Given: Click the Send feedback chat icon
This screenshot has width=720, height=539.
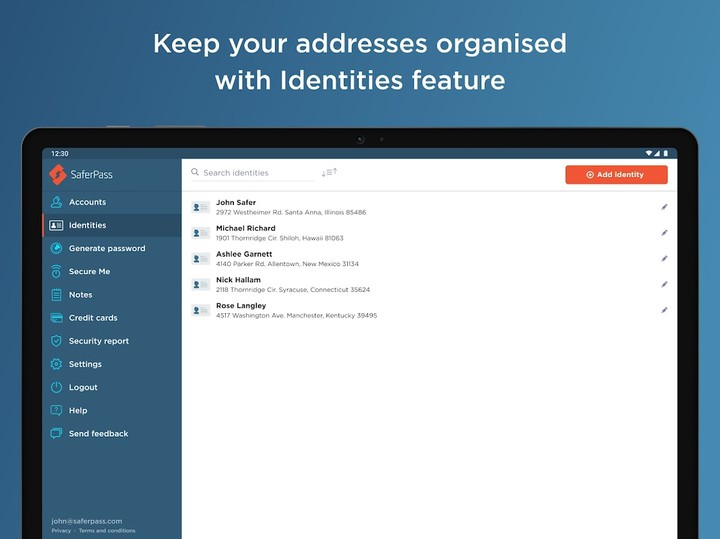Looking at the screenshot, I should [56, 433].
